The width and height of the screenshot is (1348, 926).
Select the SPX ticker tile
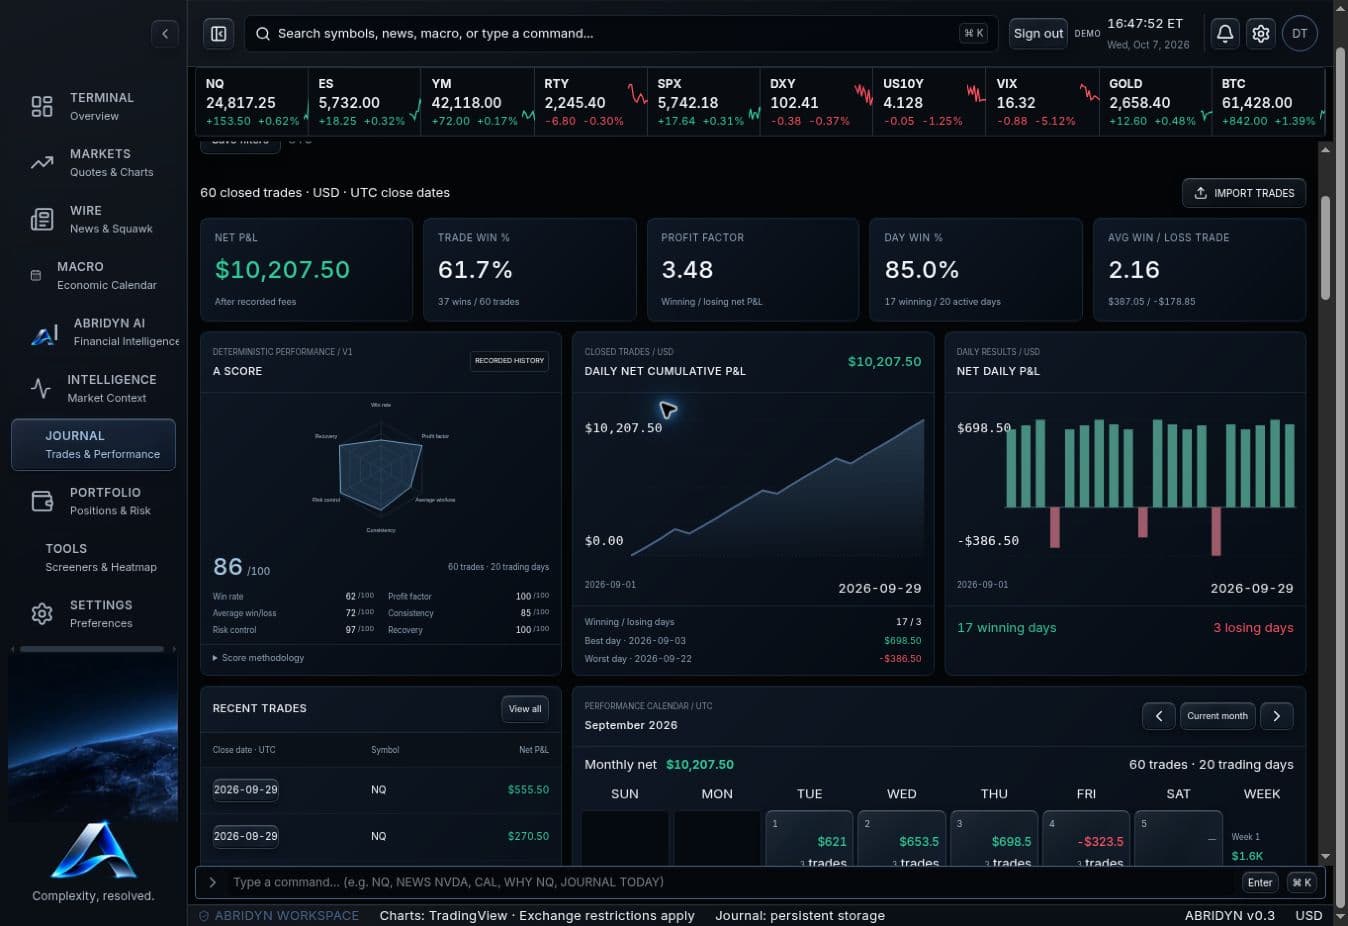point(703,101)
